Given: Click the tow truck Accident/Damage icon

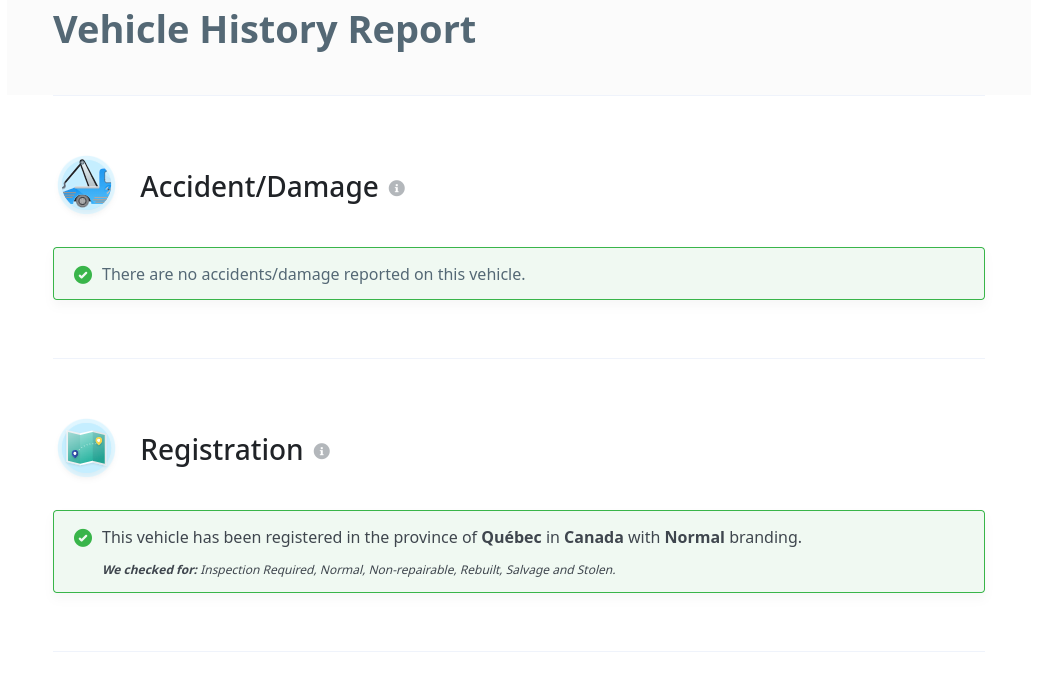Looking at the screenshot, I should [86, 185].
